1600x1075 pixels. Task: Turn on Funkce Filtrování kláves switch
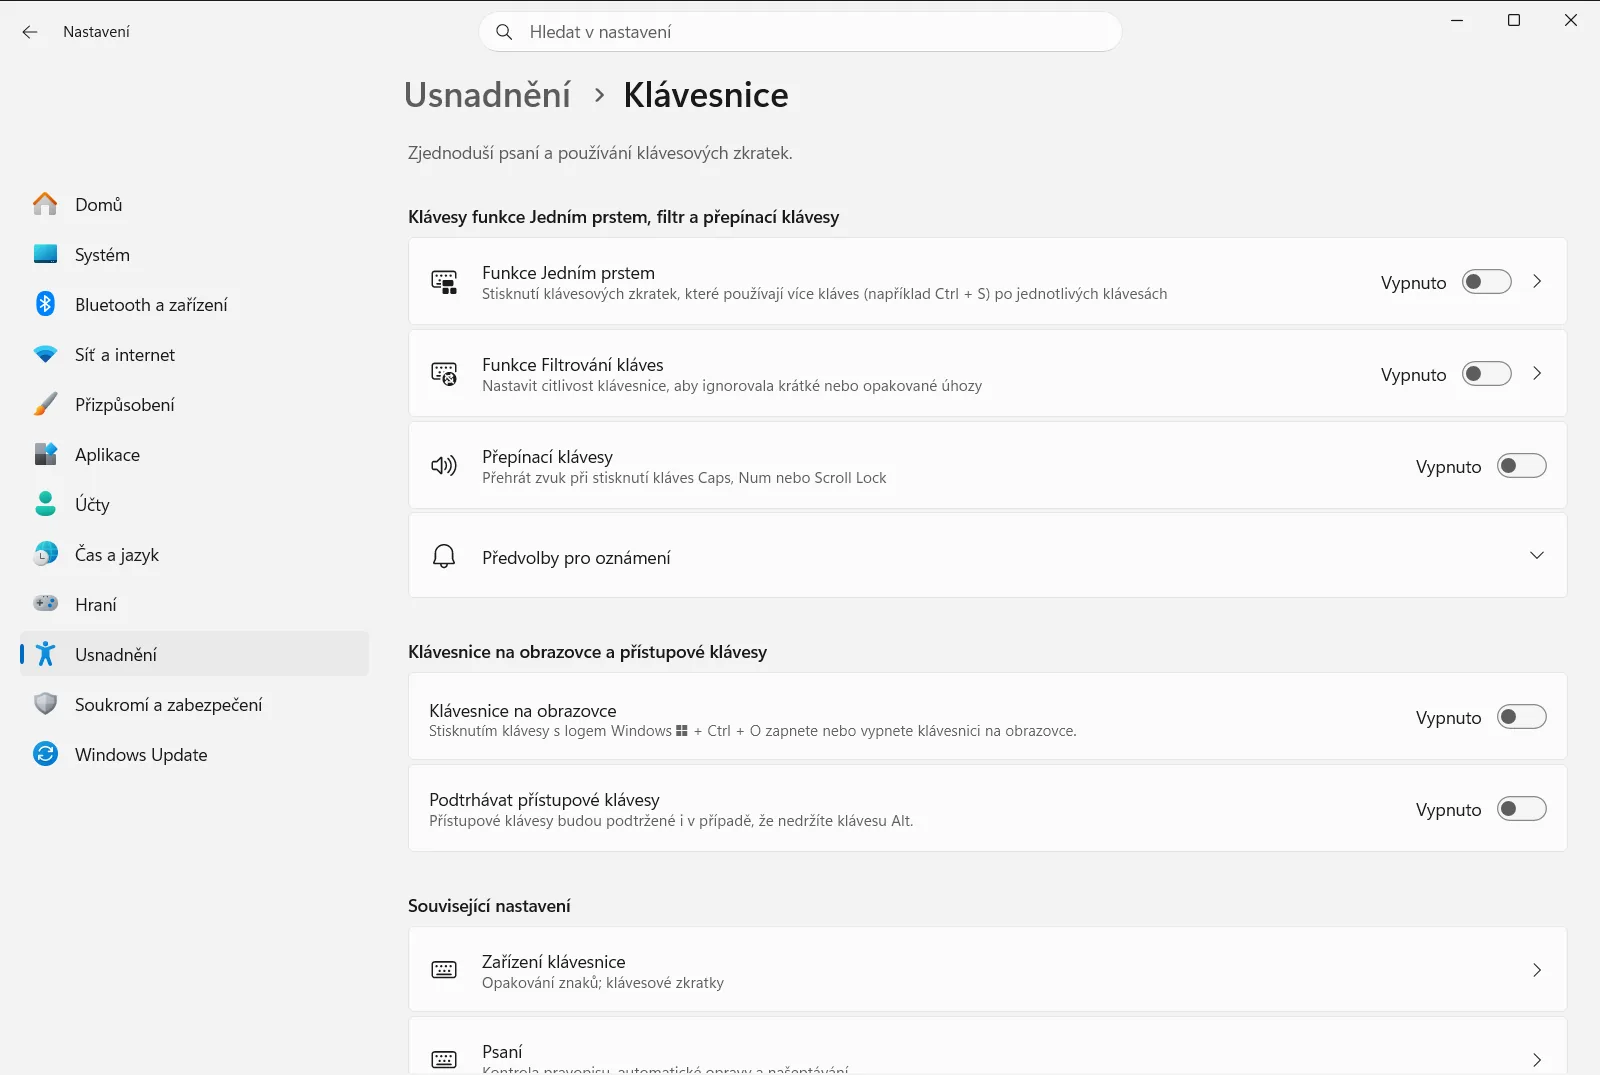coord(1487,374)
